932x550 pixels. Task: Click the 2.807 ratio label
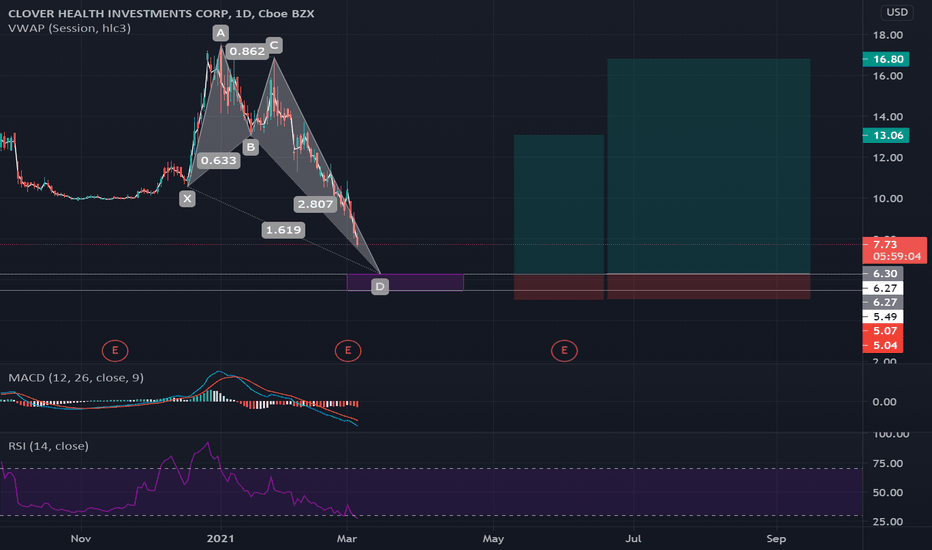pos(316,205)
